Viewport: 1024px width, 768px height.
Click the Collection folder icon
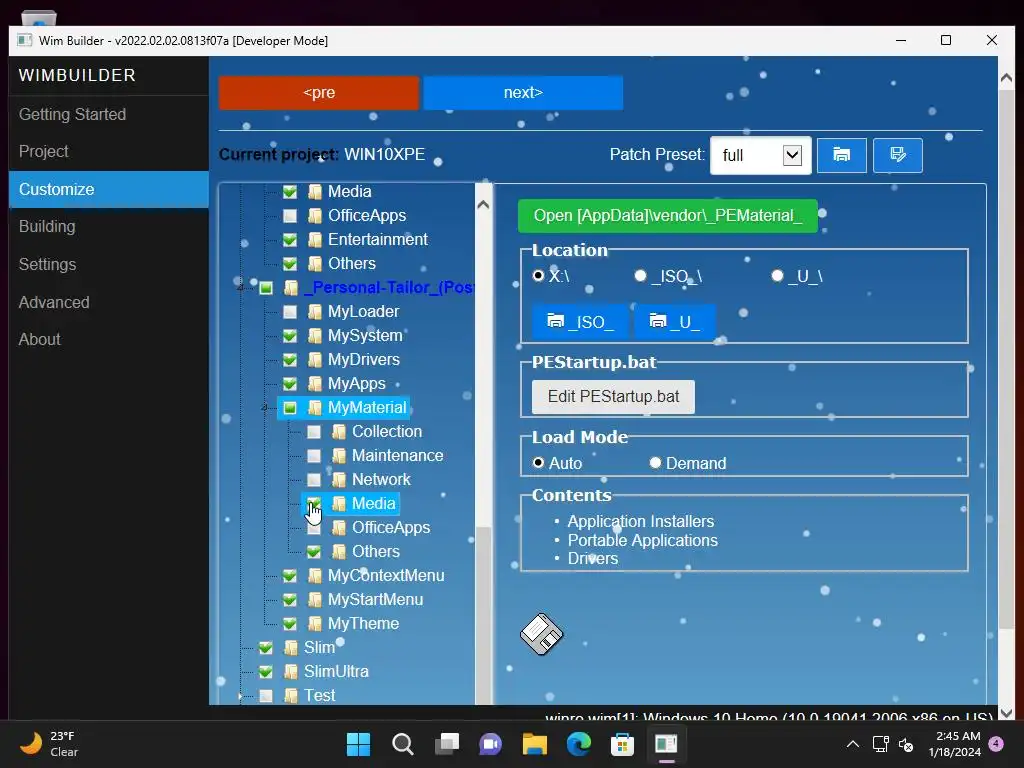tap(339, 432)
